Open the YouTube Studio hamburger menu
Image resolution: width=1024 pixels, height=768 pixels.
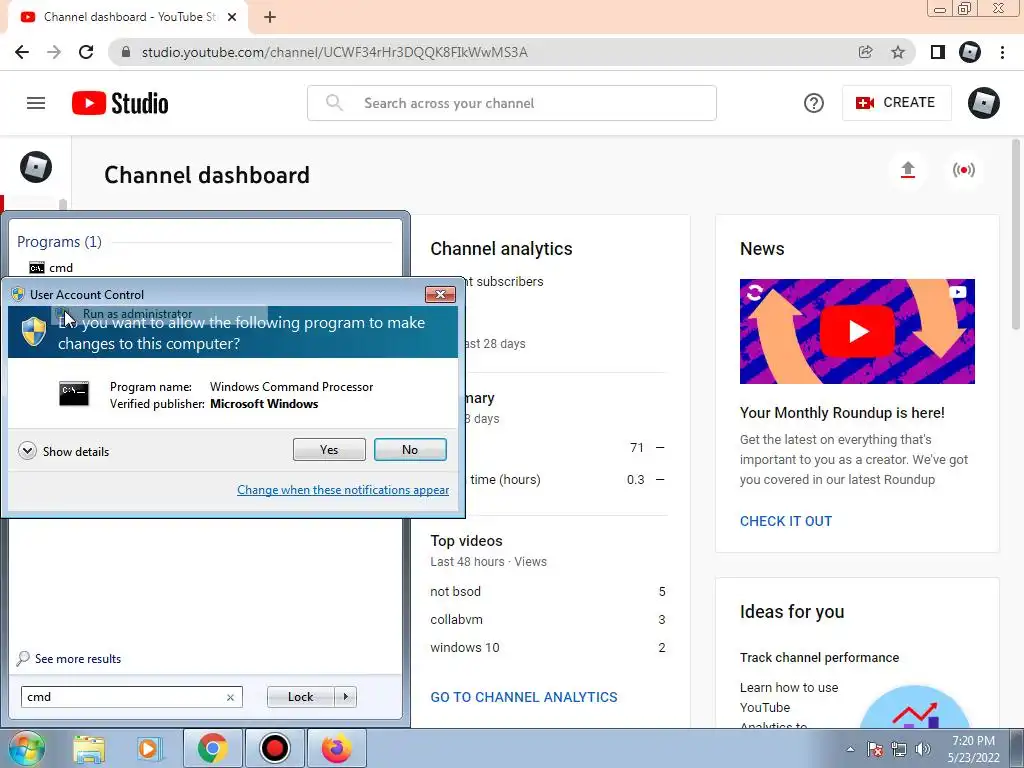click(x=36, y=103)
